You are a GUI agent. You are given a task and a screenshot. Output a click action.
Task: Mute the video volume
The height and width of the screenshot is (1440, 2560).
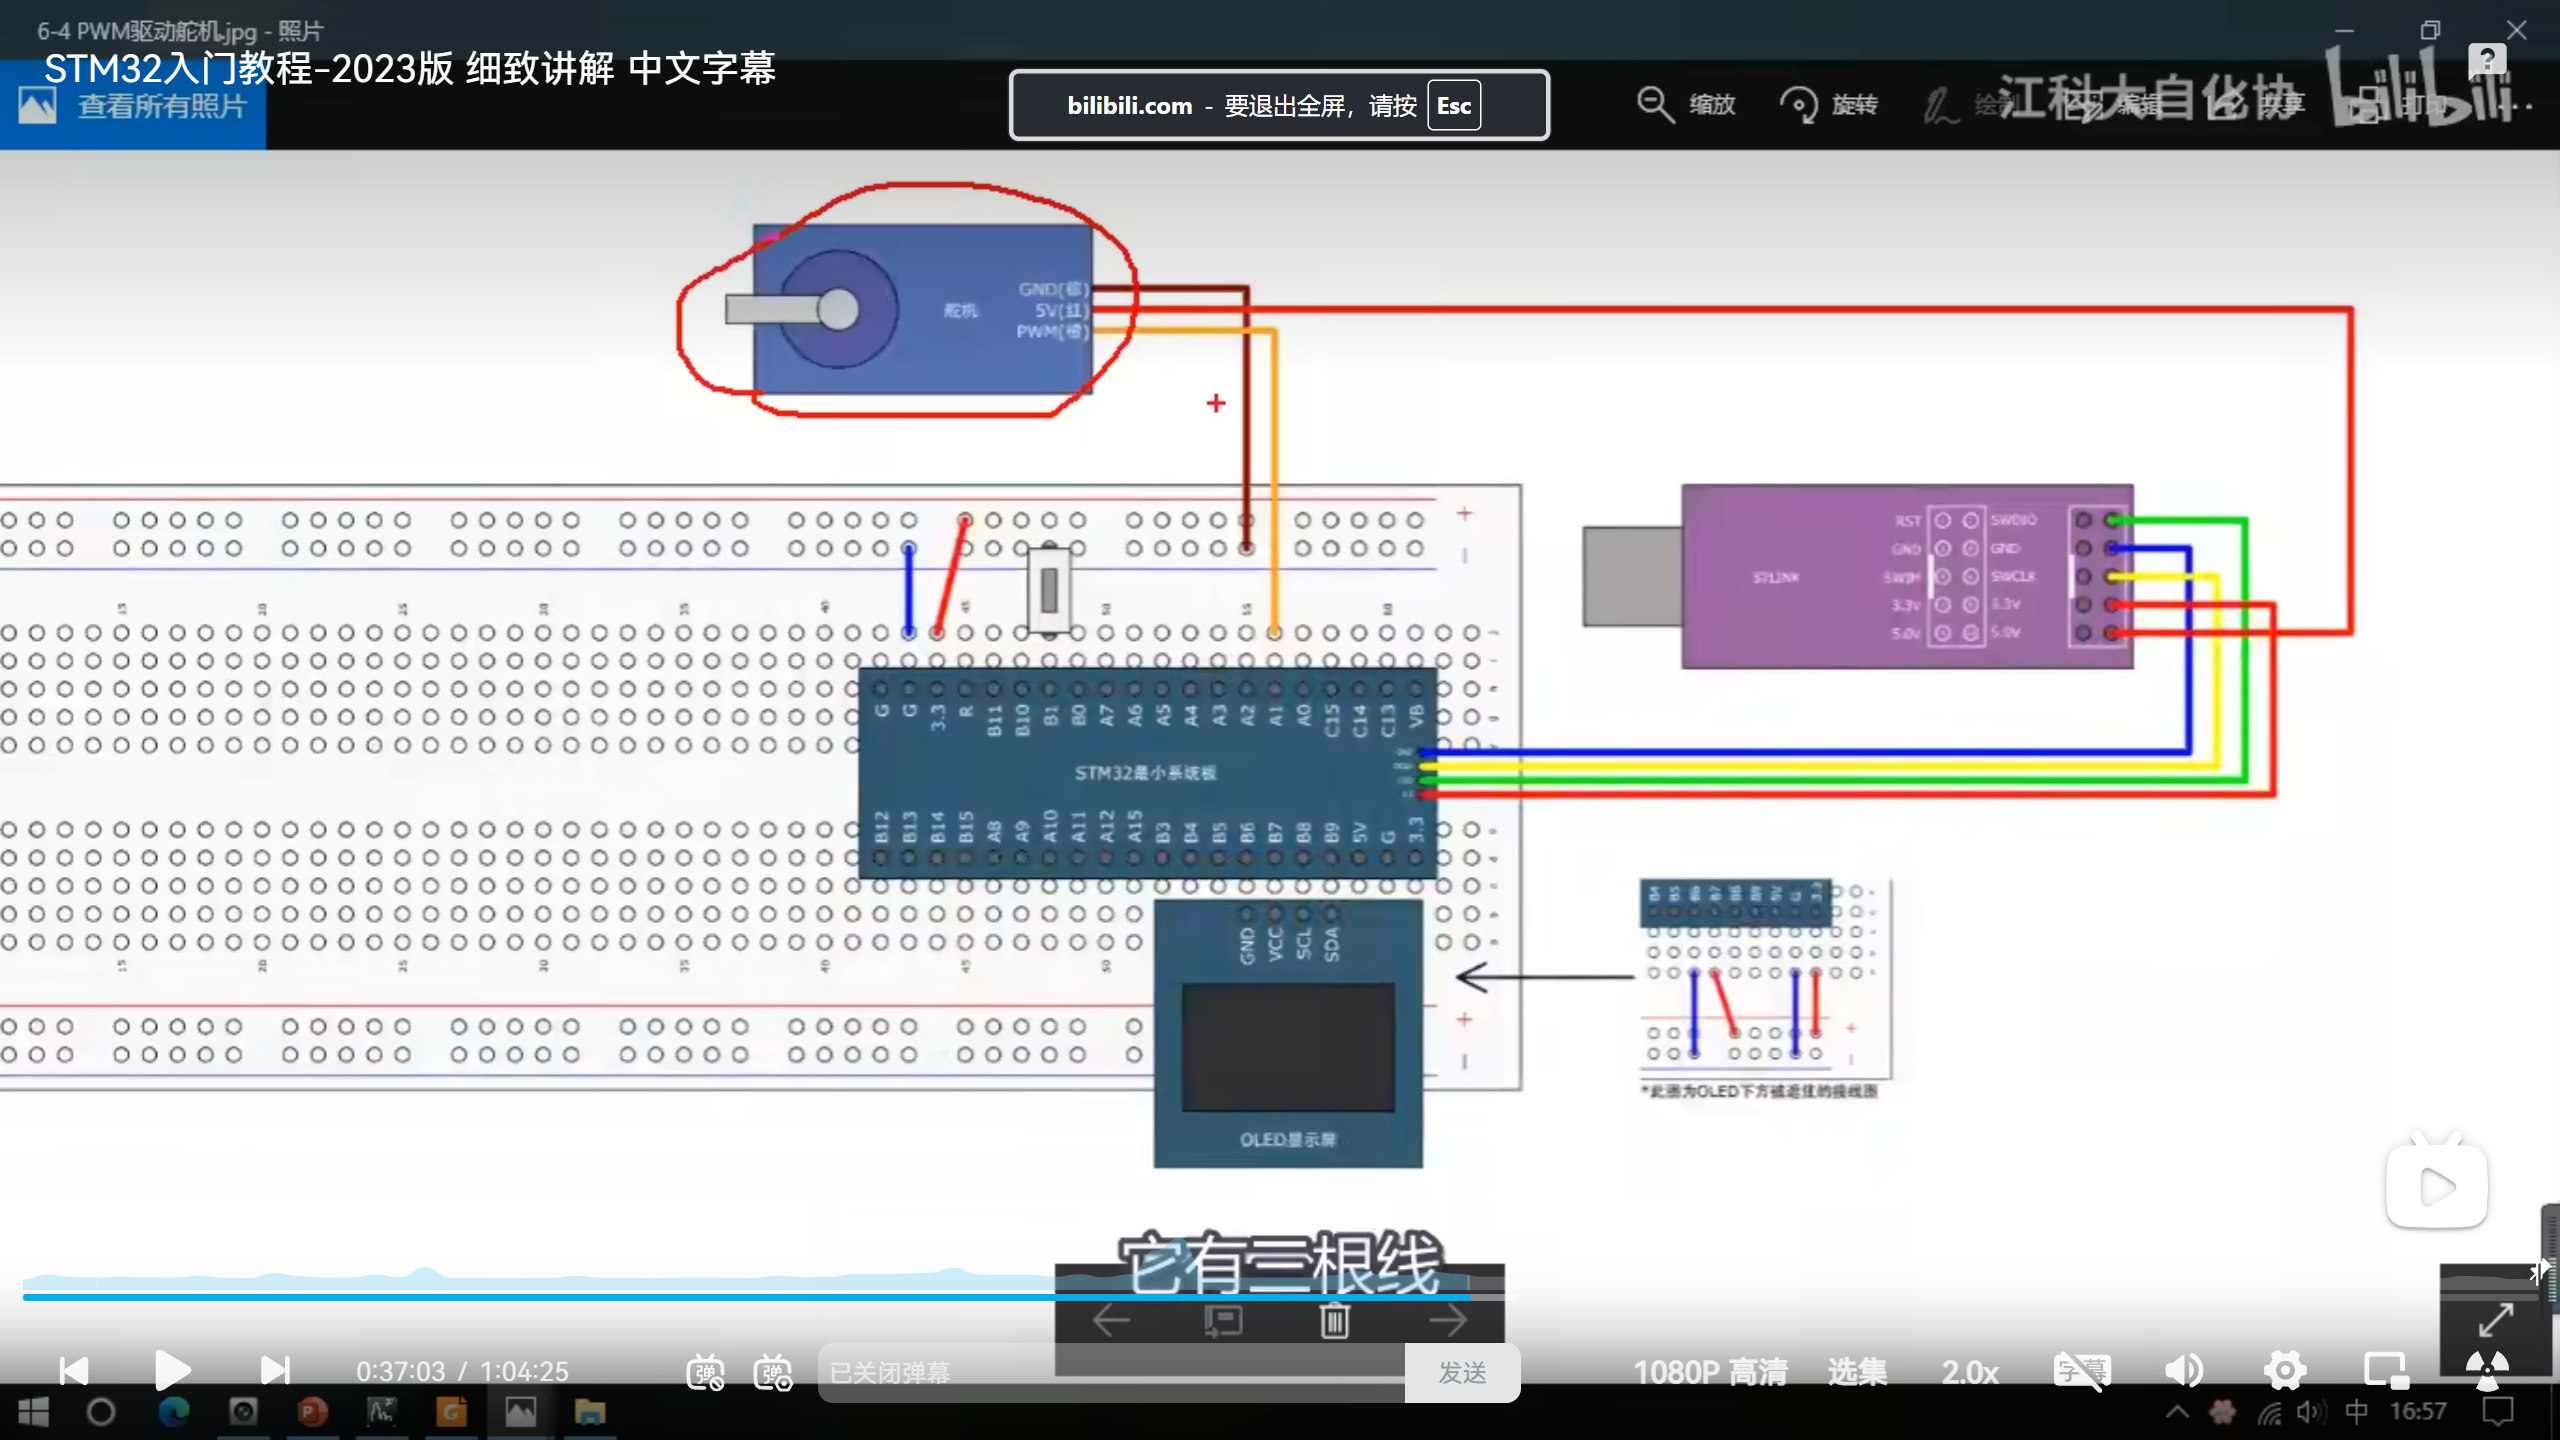click(x=2184, y=1370)
